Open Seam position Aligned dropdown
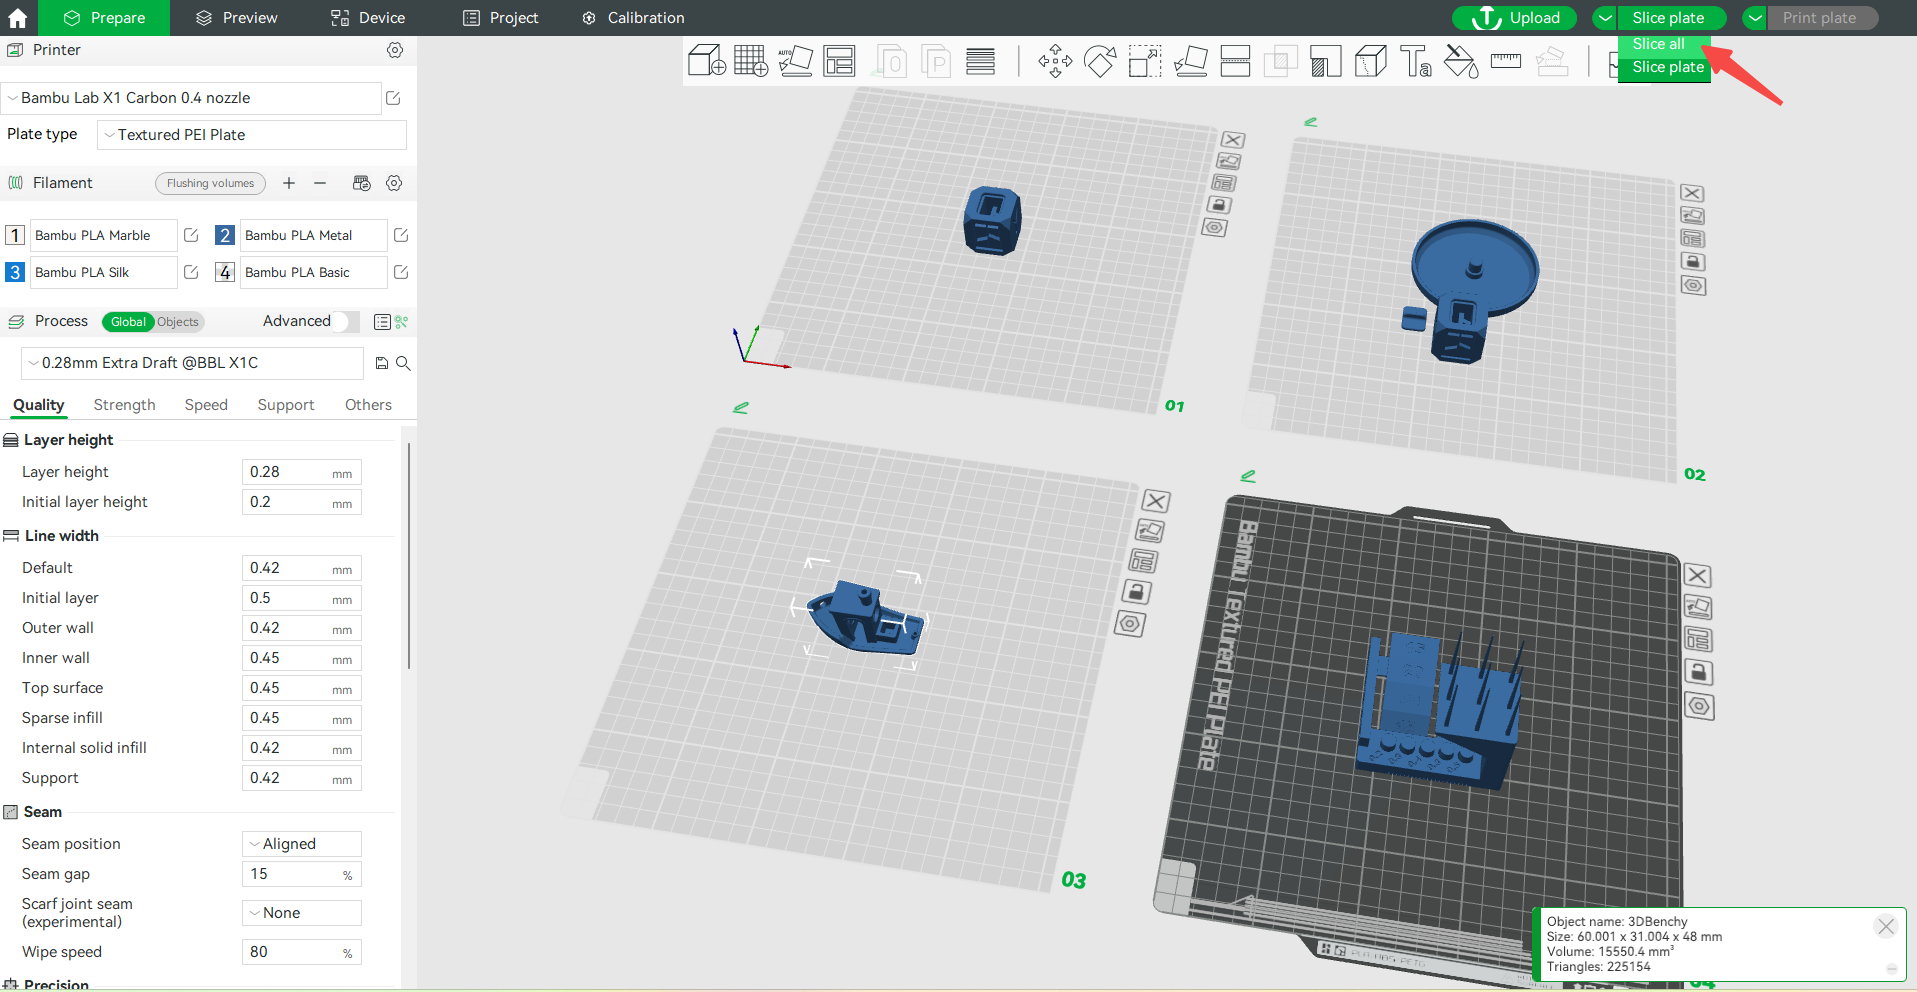This screenshot has width=1917, height=992. pyautogui.click(x=302, y=844)
